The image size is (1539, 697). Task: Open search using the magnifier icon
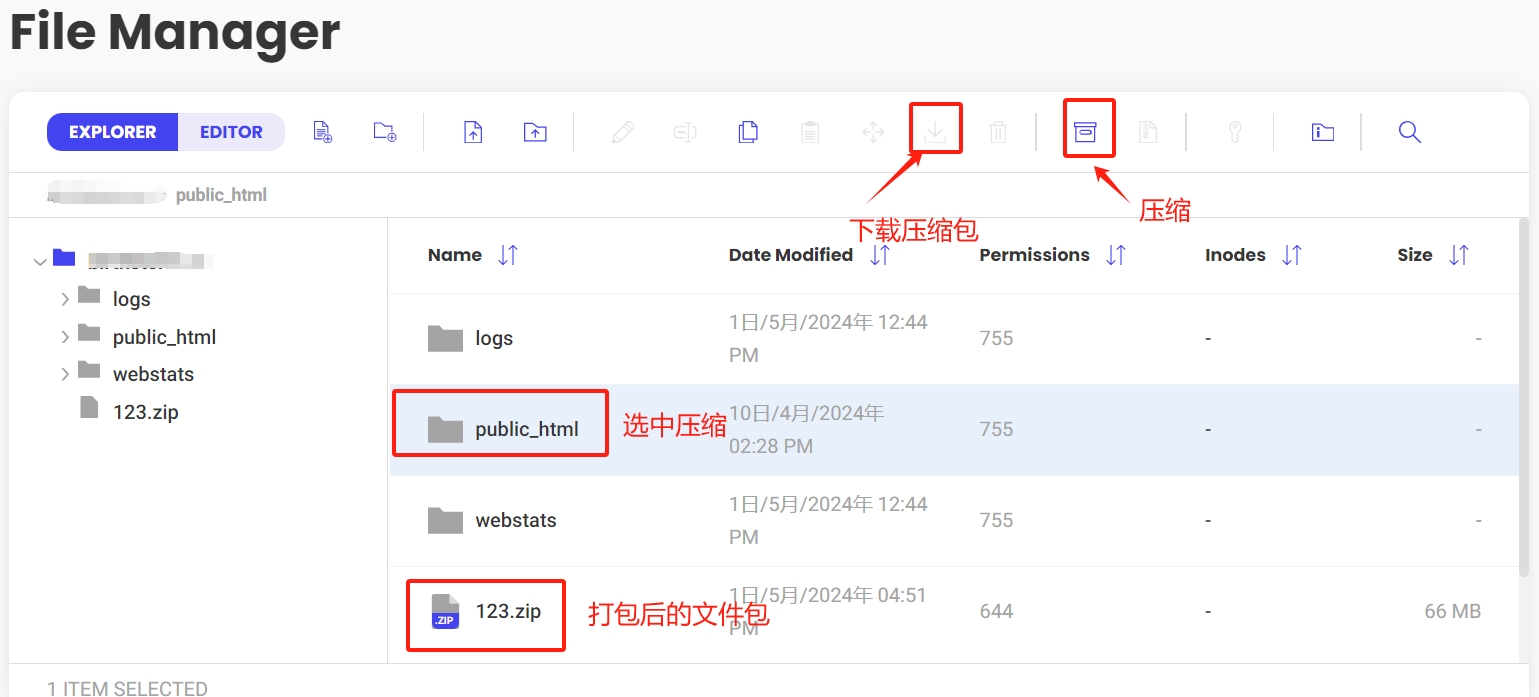click(x=1409, y=131)
